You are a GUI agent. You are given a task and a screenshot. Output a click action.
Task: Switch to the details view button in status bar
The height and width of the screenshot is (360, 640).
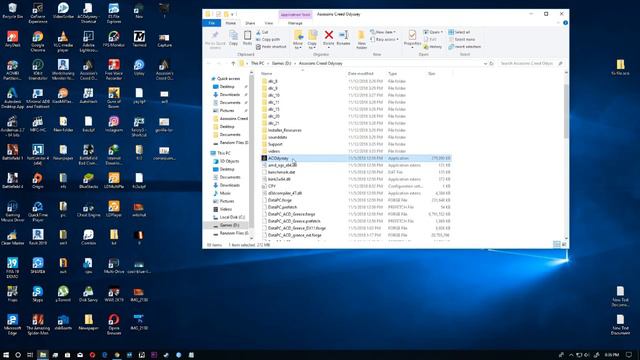click(x=556, y=244)
